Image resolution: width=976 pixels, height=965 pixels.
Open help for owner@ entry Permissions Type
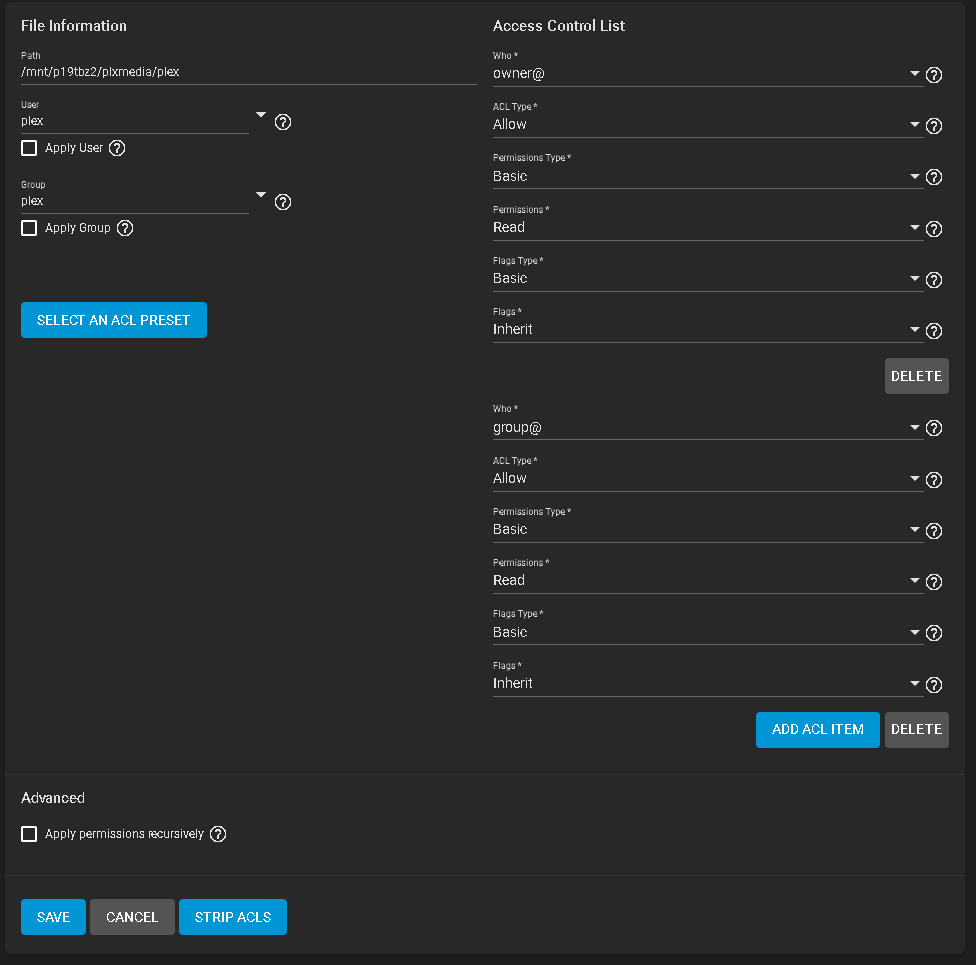(x=934, y=177)
